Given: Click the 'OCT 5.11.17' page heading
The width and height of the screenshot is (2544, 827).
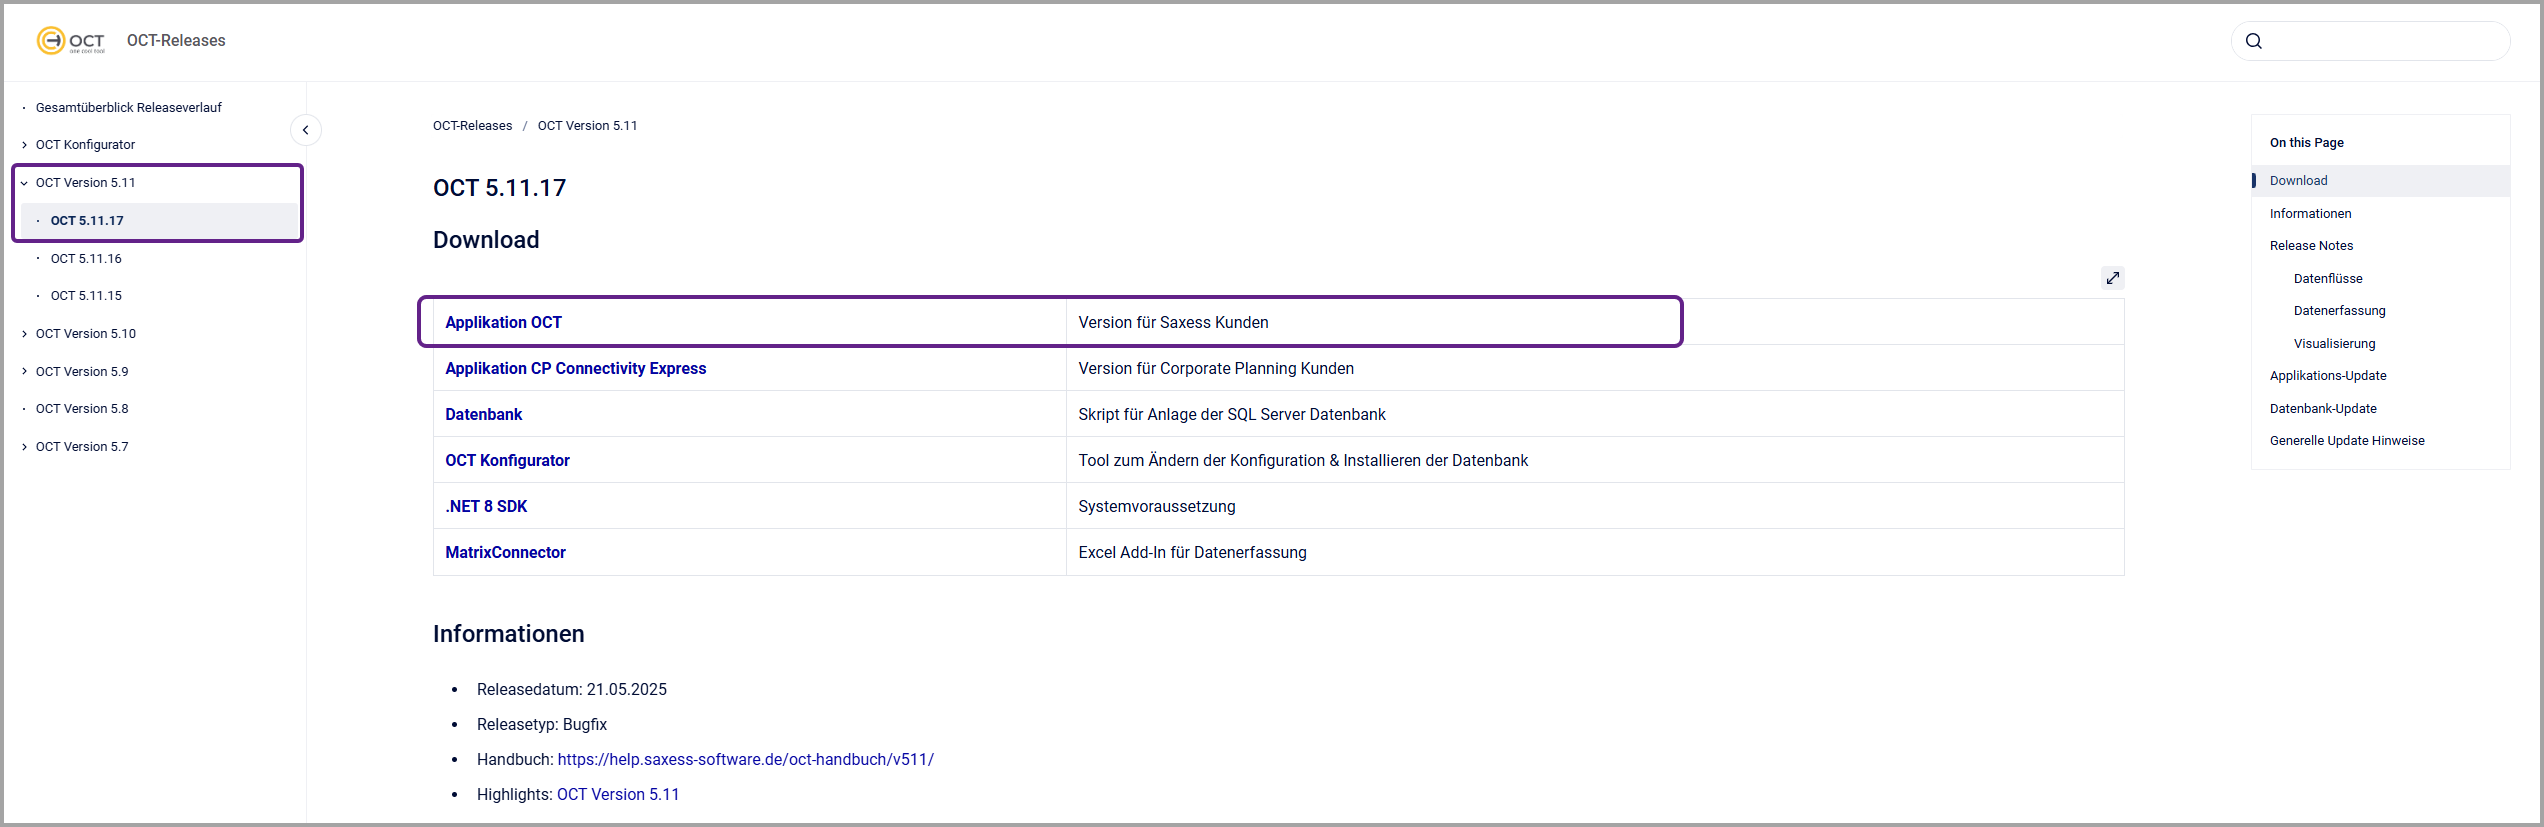Looking at the screenshot, I should tap(499, 188).
